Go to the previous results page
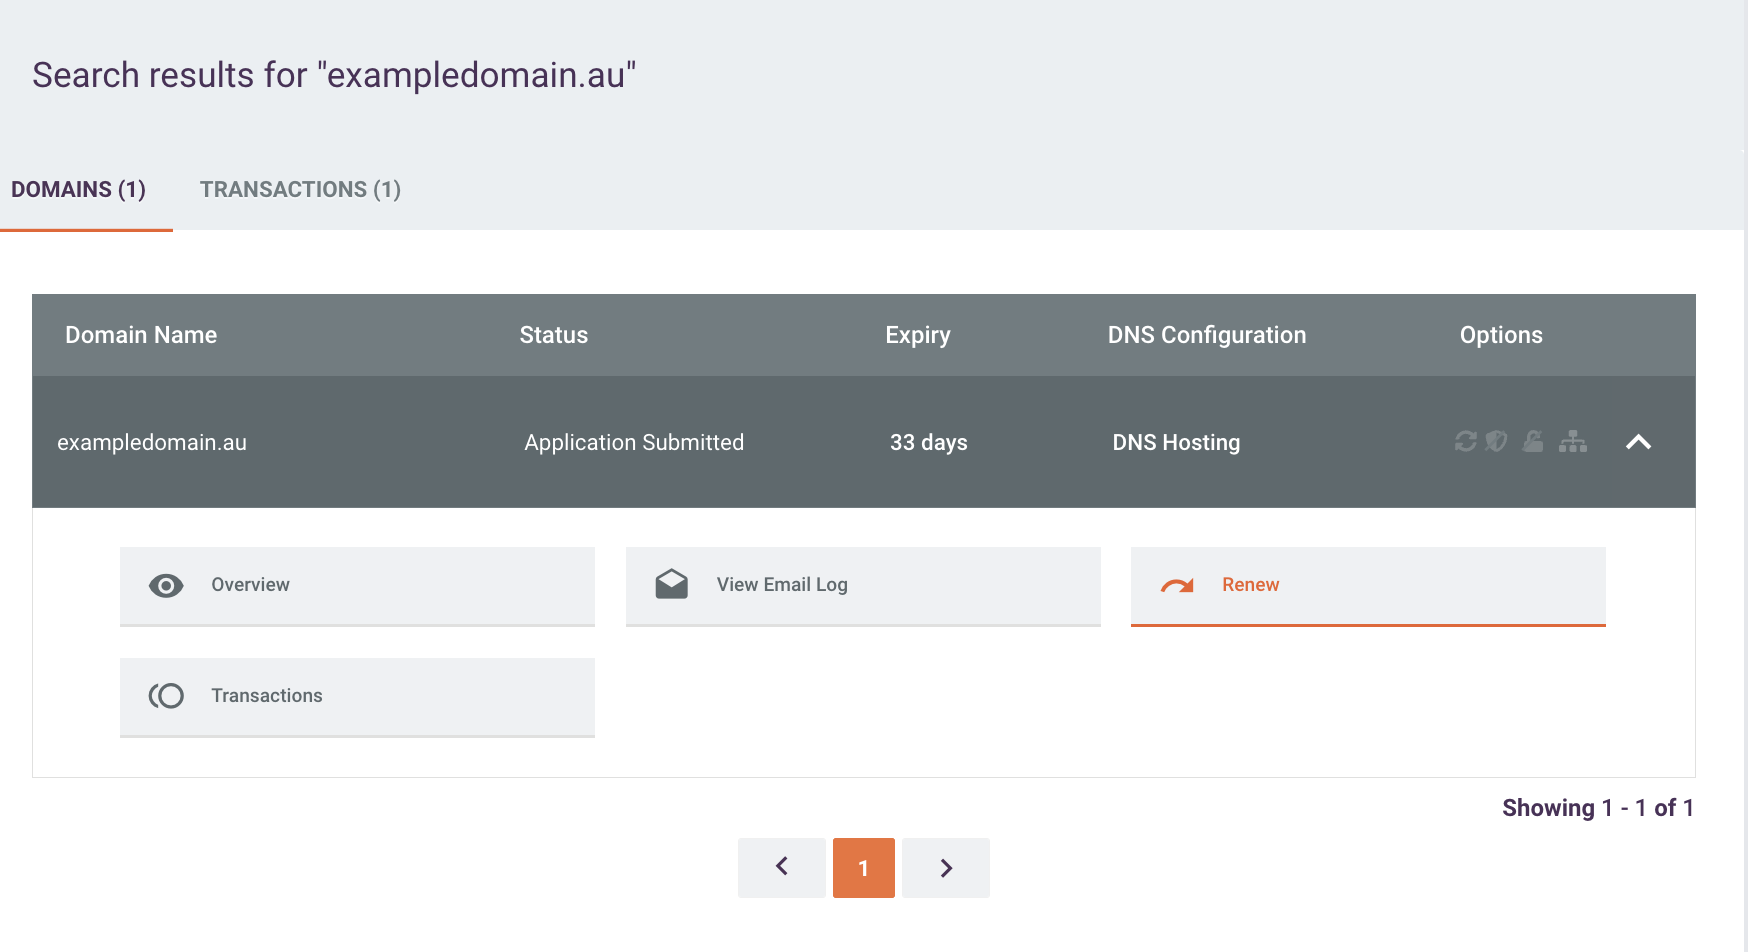The image size is (1748, 952). pyautogui.click(x=782, y=868)
